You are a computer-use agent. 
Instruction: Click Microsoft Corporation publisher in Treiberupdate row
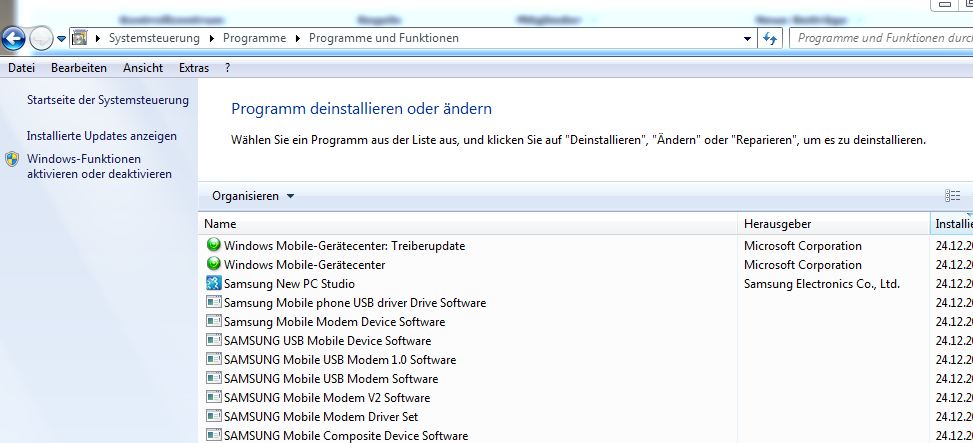tap(803, 246)
